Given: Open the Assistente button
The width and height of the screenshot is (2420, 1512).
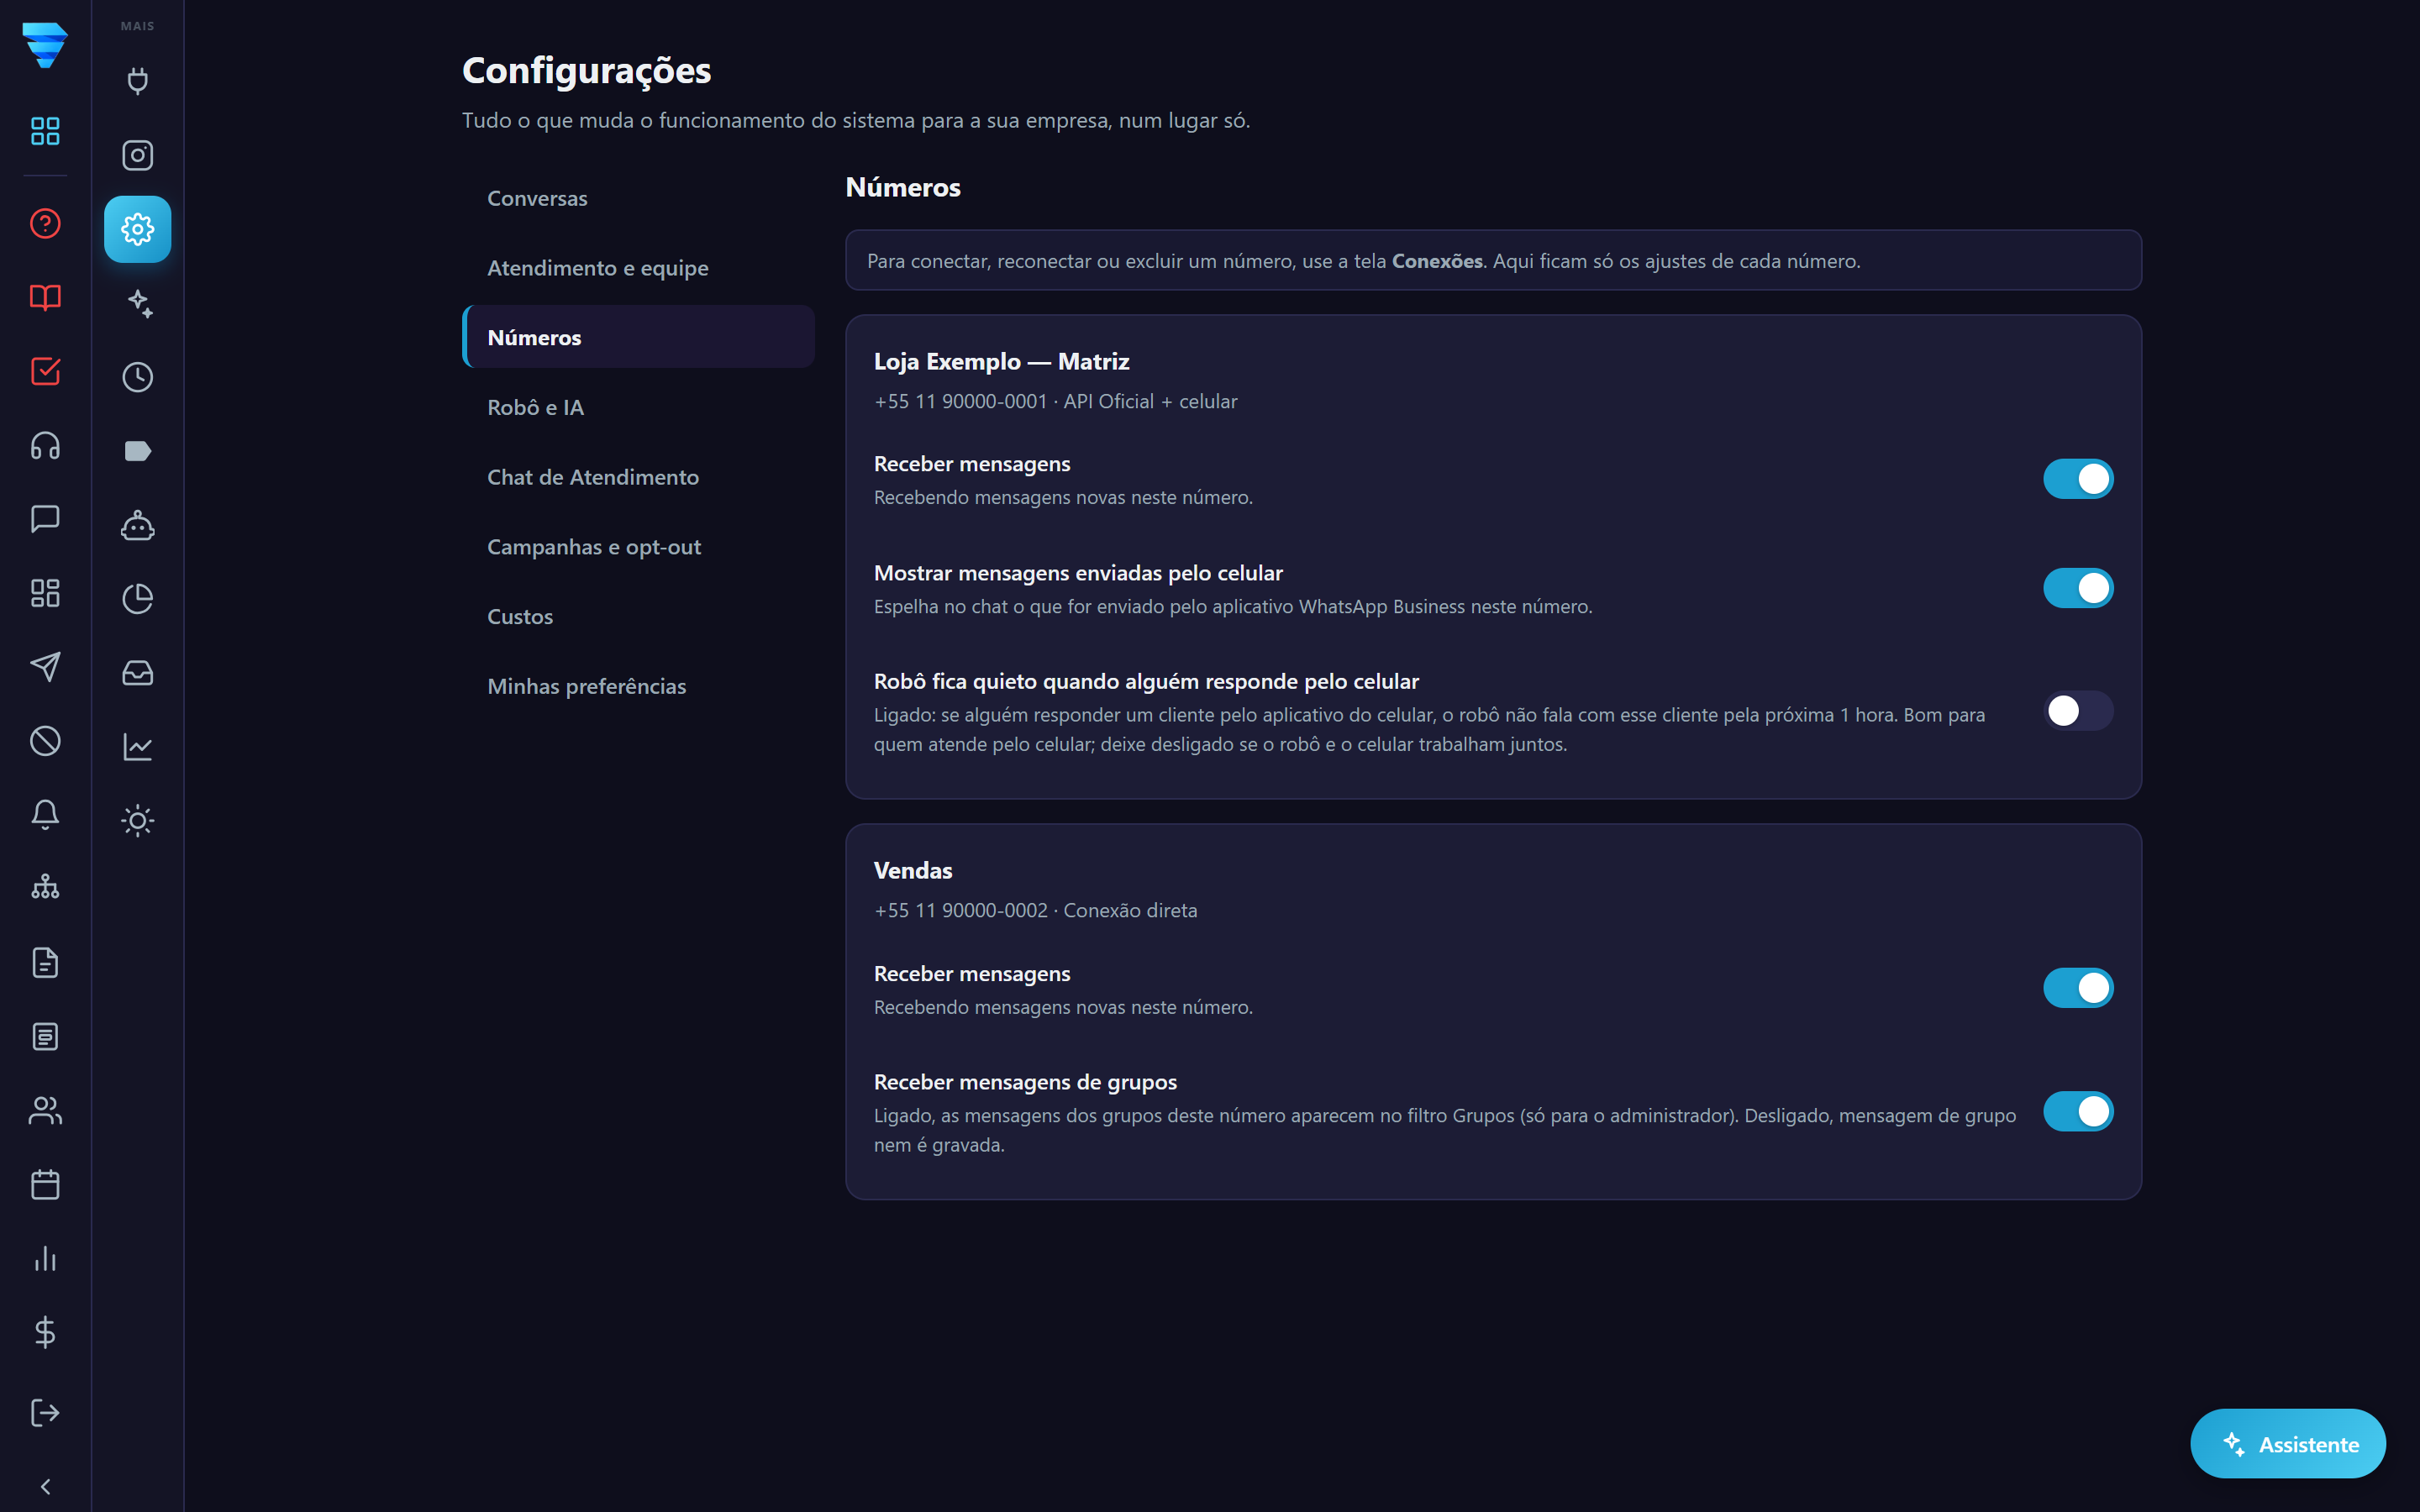Looking at the screenshot, I should [x=2287, y=1444].
